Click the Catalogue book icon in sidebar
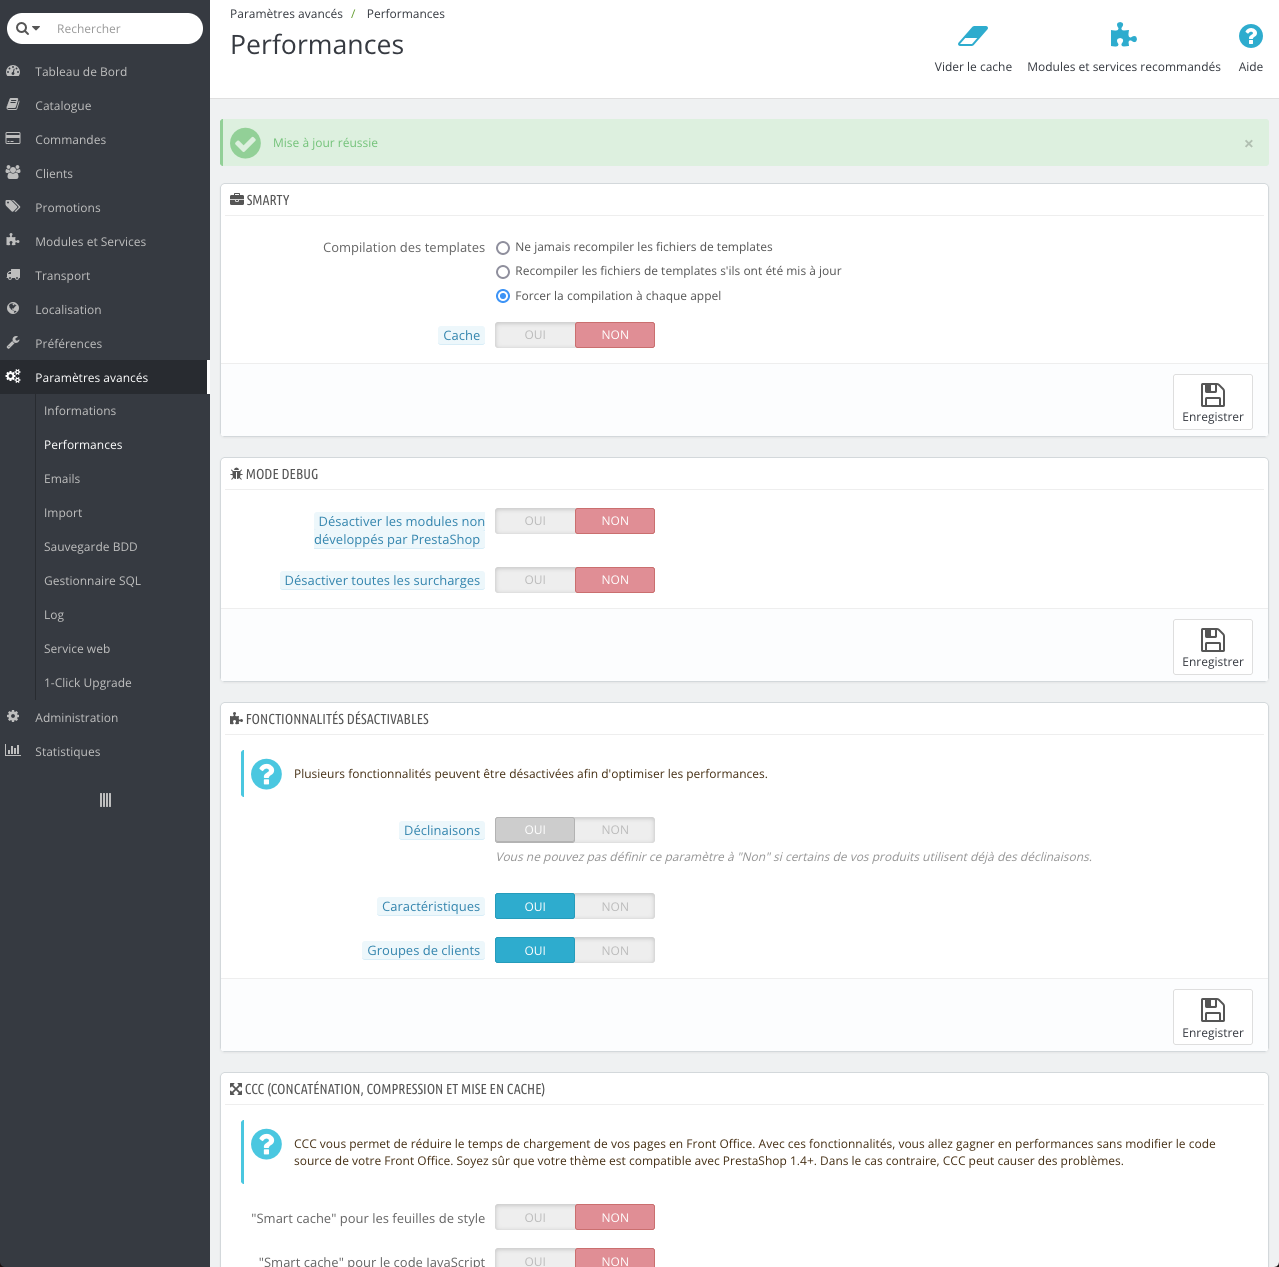The image size is (1279, 1267). (x=13, y=105)
